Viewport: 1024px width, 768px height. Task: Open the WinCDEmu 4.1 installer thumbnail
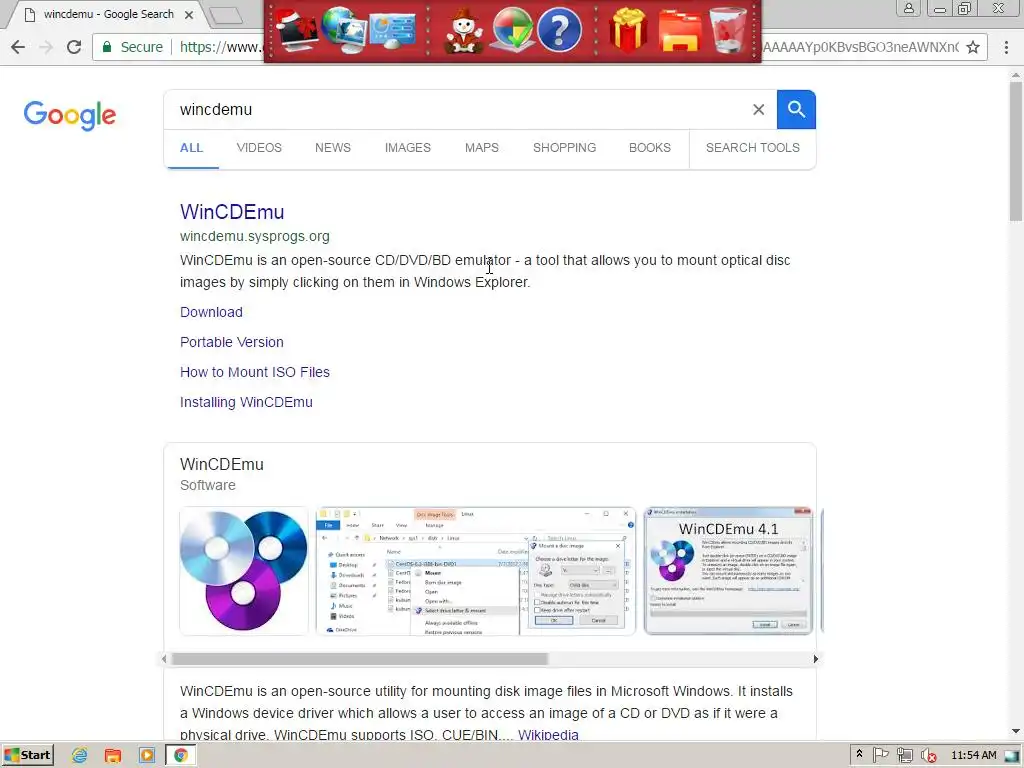point(728,571)
